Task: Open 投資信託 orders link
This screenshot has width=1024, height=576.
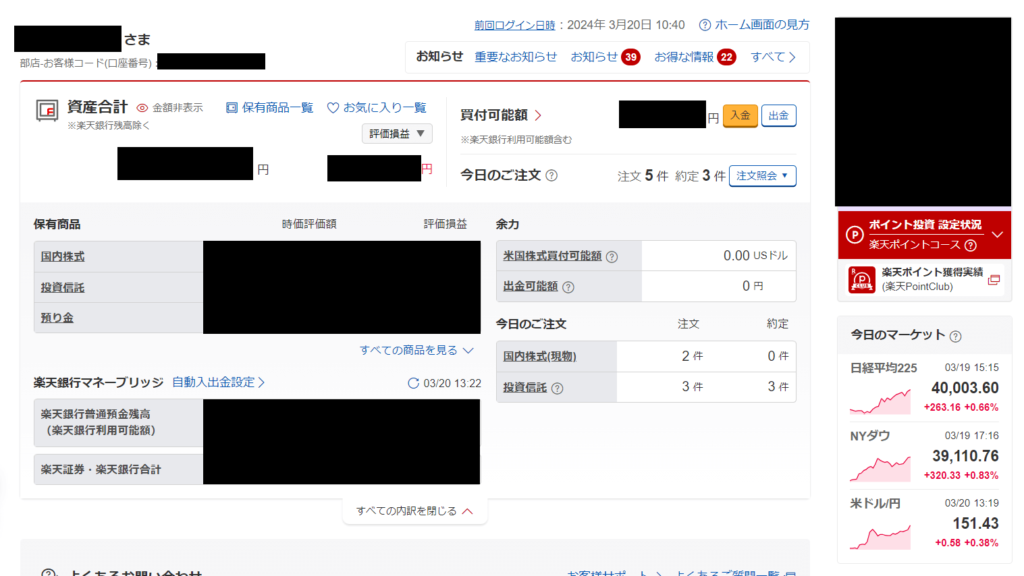Action: 525,388
